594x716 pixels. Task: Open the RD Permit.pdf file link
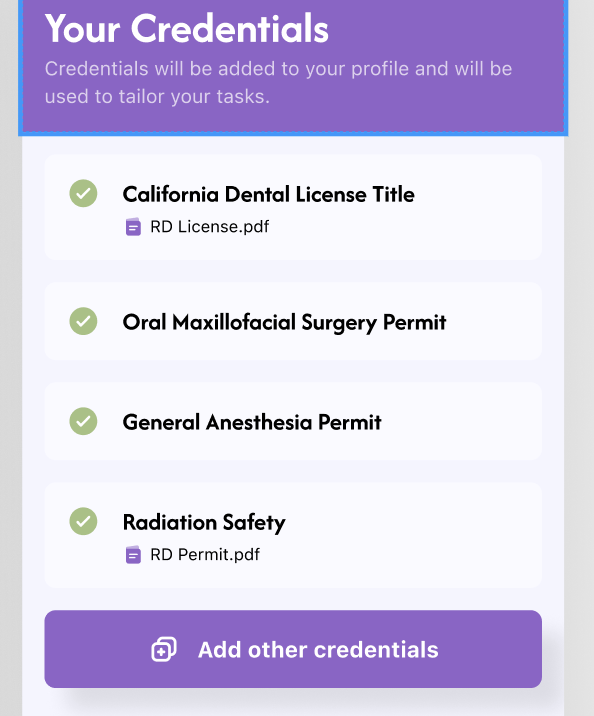(205, 555)
